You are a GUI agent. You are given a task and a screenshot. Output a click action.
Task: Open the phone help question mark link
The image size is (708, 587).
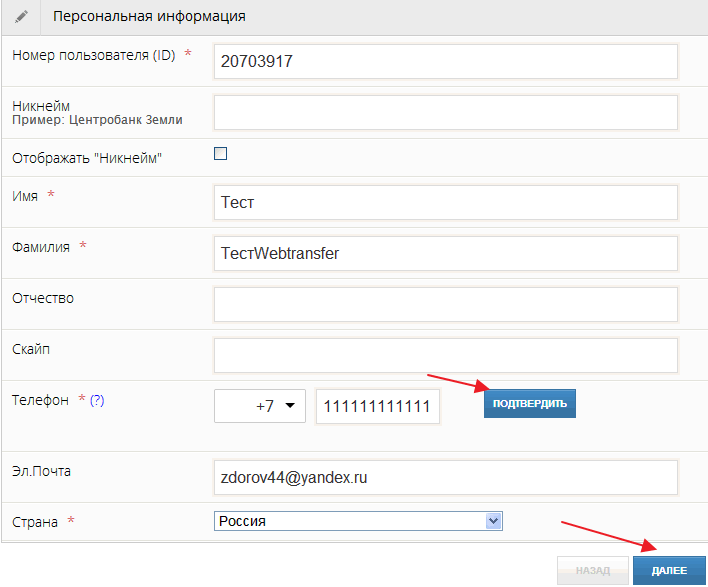click(x=97, y=400)
